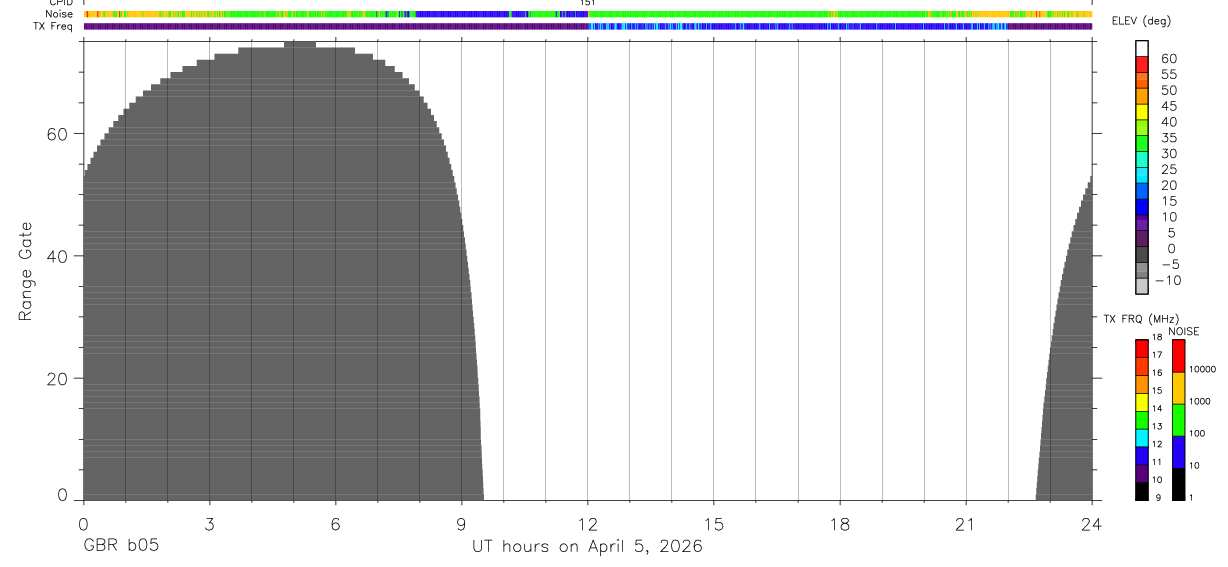This screenshot has width=1228, height=567.
Task: Click the multicolor Noise strip above the plot
Action: pos(588,14)
